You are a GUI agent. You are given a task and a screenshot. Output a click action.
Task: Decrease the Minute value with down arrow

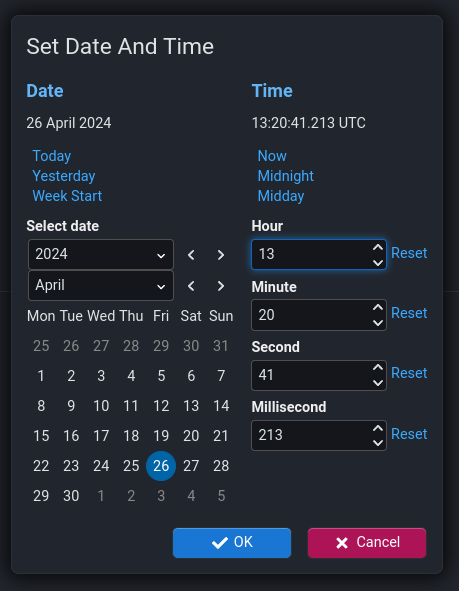pos(378,323)
